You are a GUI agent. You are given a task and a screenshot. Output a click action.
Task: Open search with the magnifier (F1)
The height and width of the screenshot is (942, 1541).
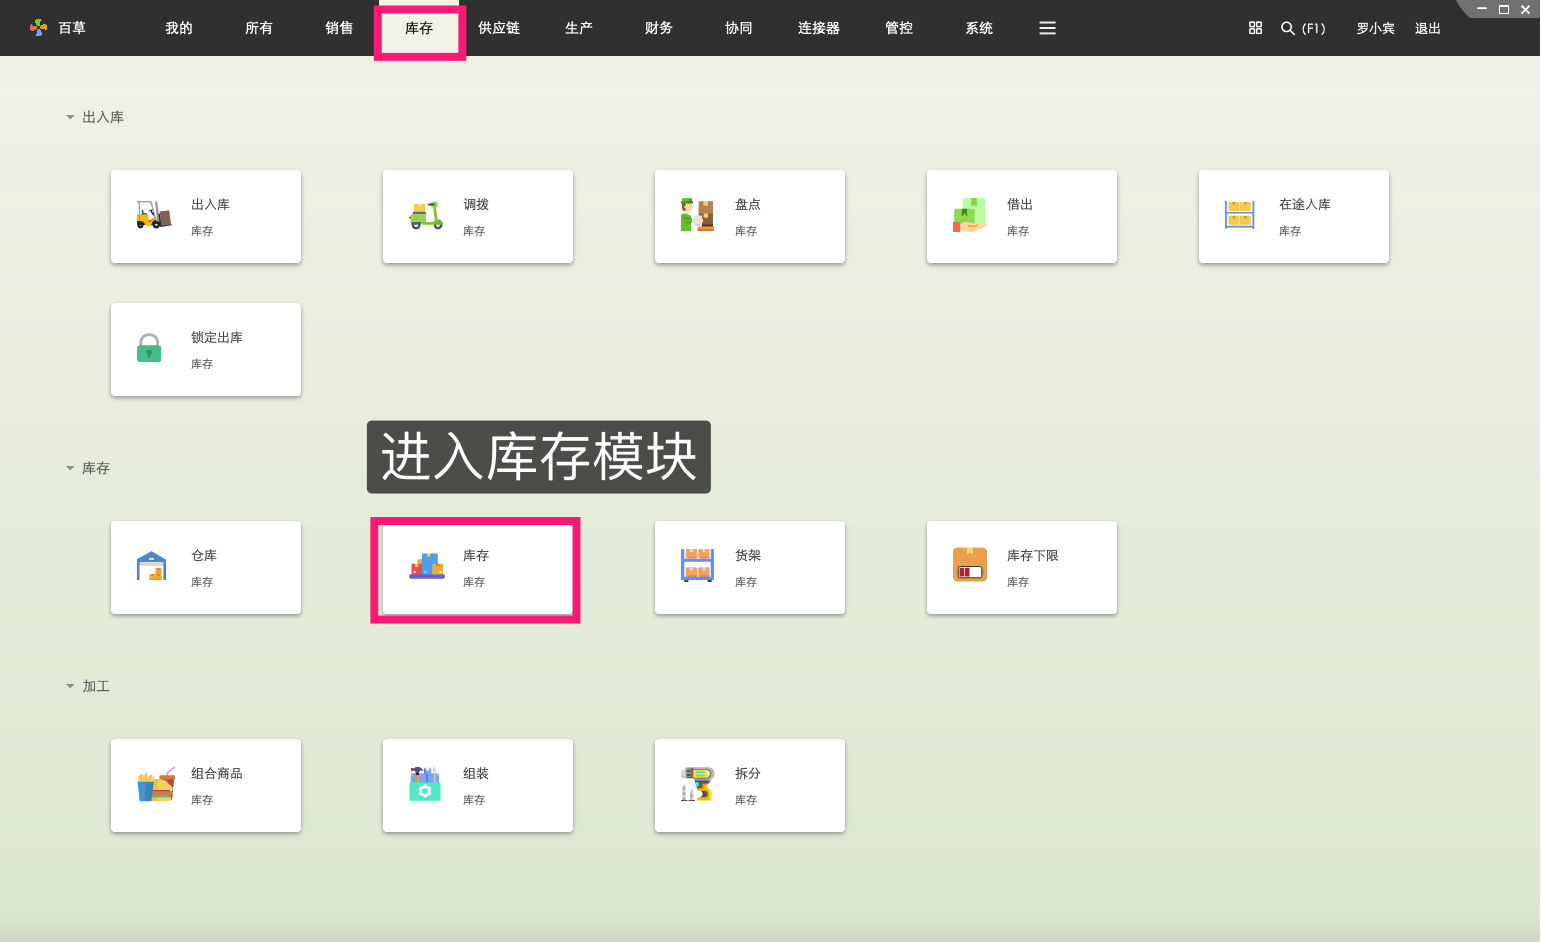coord(1288,28)
